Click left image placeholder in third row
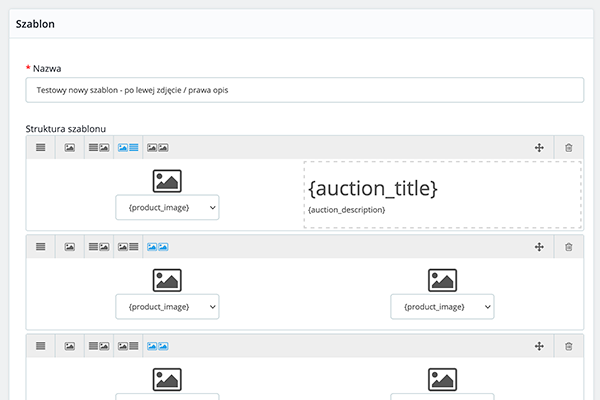 tap(167, 379)
